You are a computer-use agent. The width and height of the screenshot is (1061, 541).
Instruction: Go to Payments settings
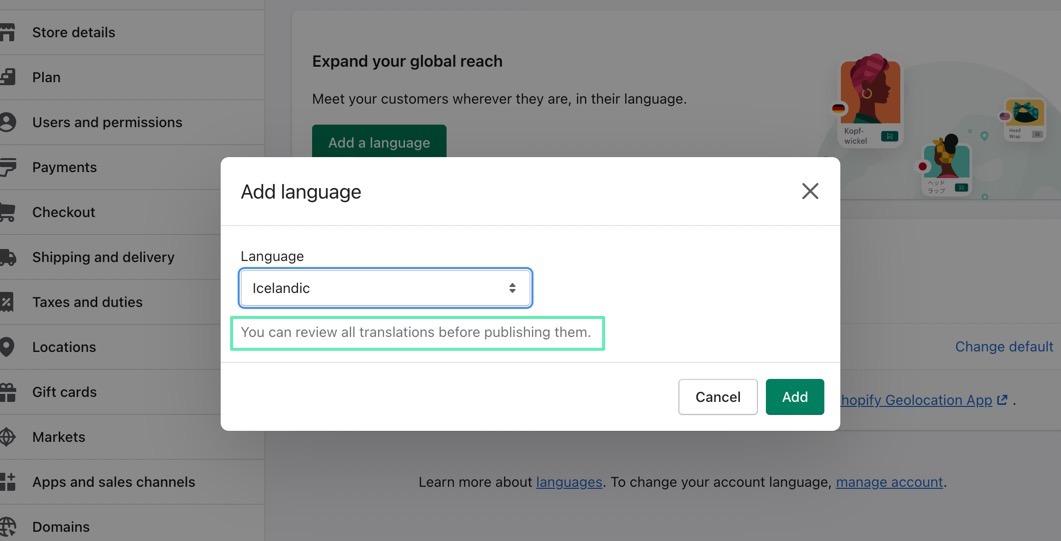coord(64,167)
